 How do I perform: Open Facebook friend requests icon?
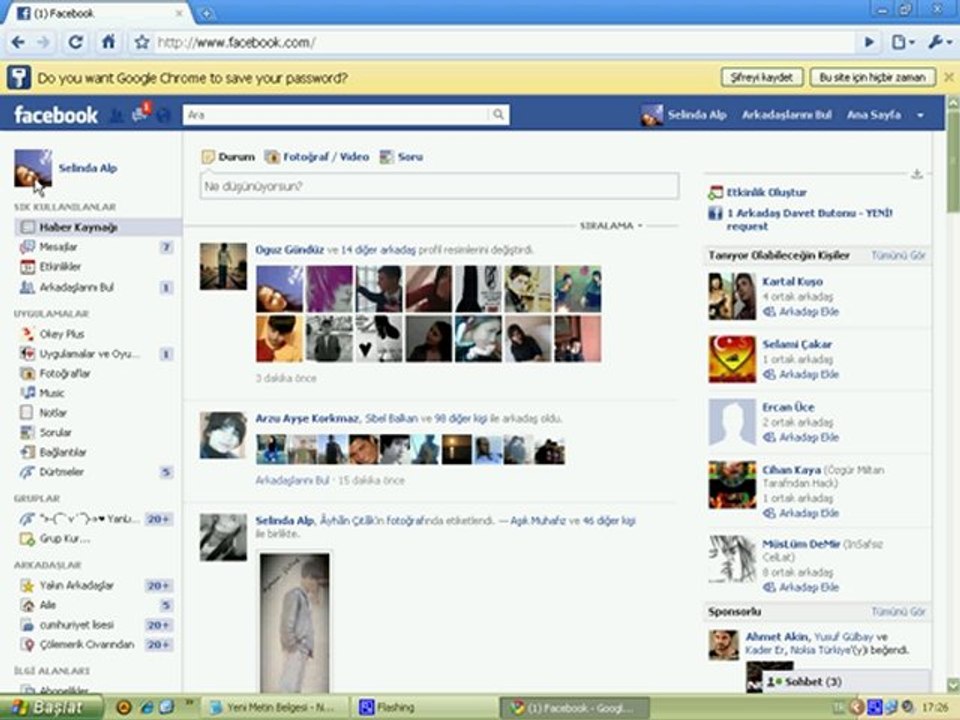pyautogui.click(x=116, y=114)
